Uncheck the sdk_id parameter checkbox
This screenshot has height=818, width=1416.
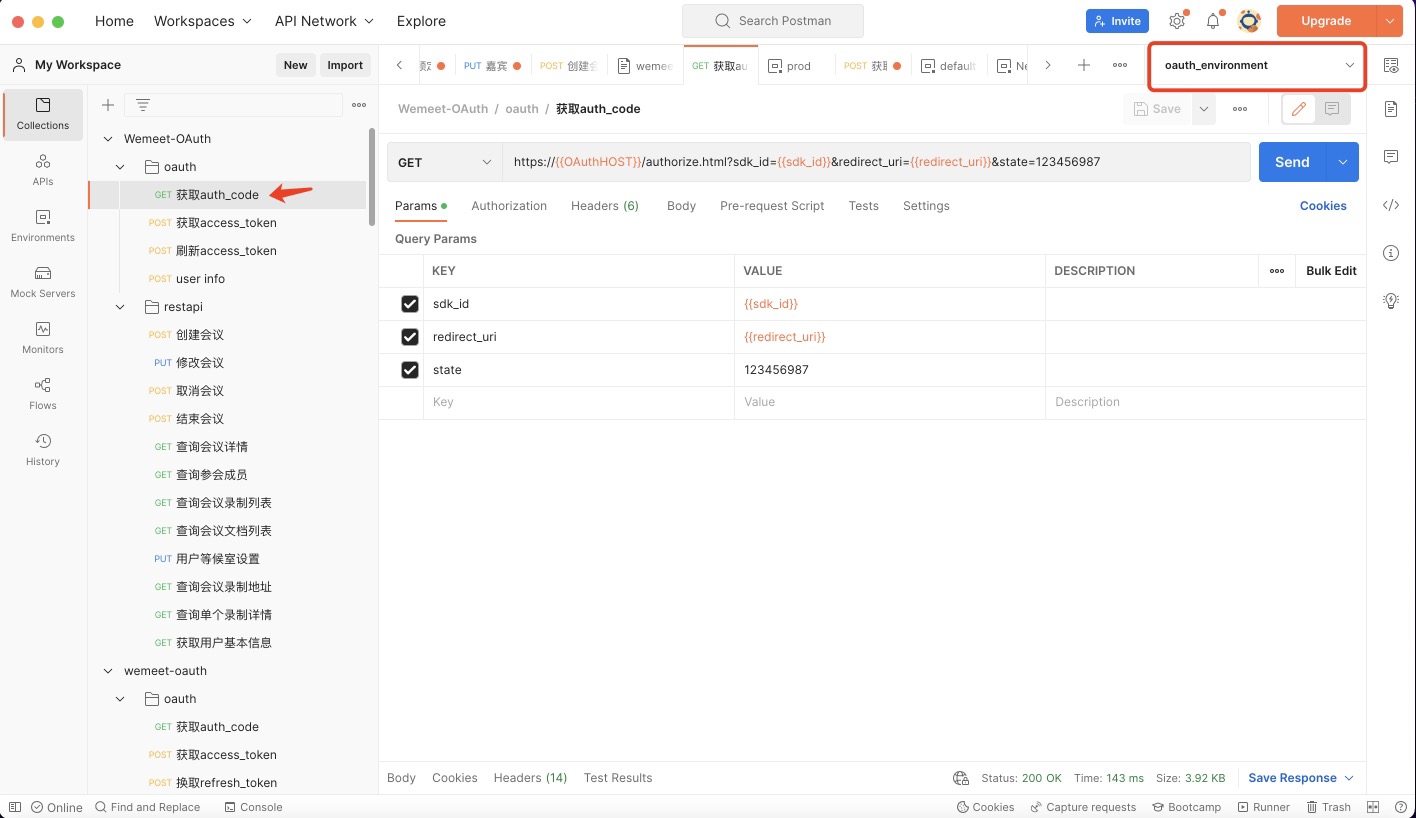[410, 304]
